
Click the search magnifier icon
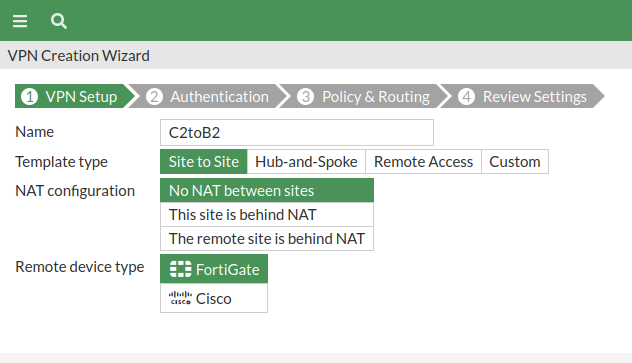59,21
